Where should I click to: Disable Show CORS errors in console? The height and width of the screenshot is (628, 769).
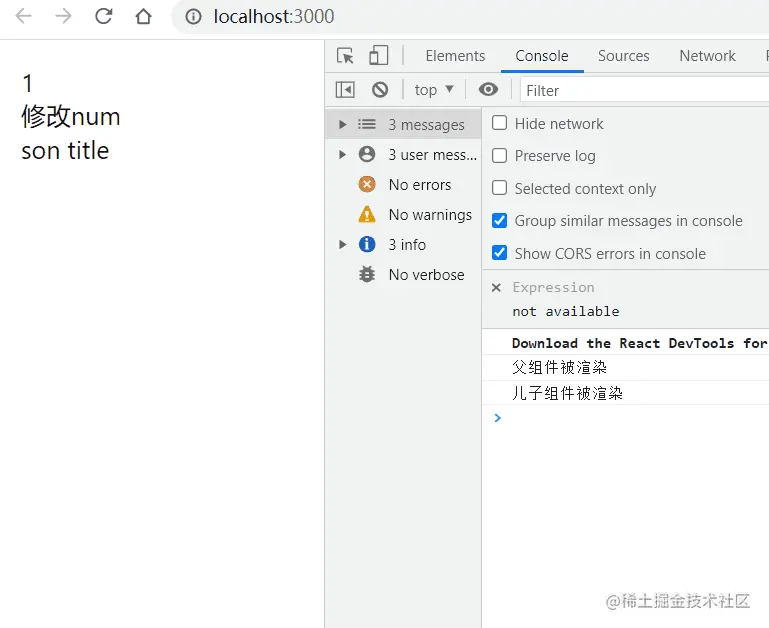tap(499, 253)
